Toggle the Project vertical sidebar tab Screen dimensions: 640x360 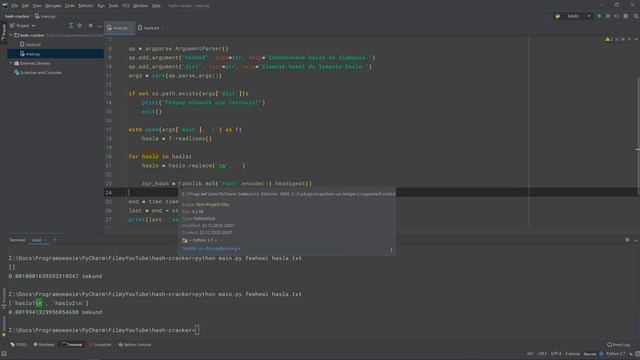pyautogui.click(x=3, y=31)
